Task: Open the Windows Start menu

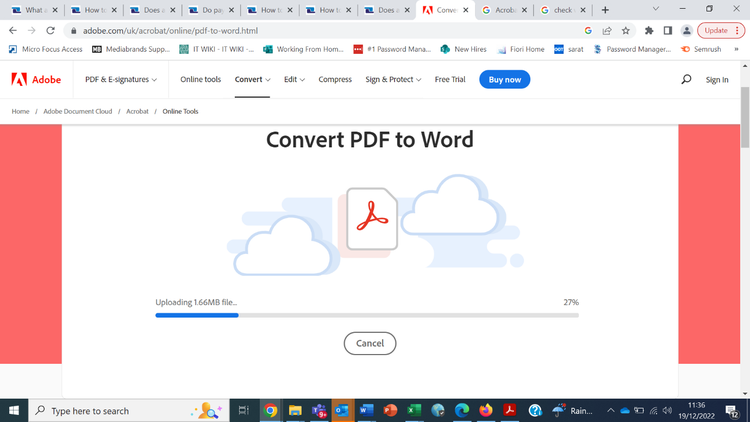Action: point(14,411)
